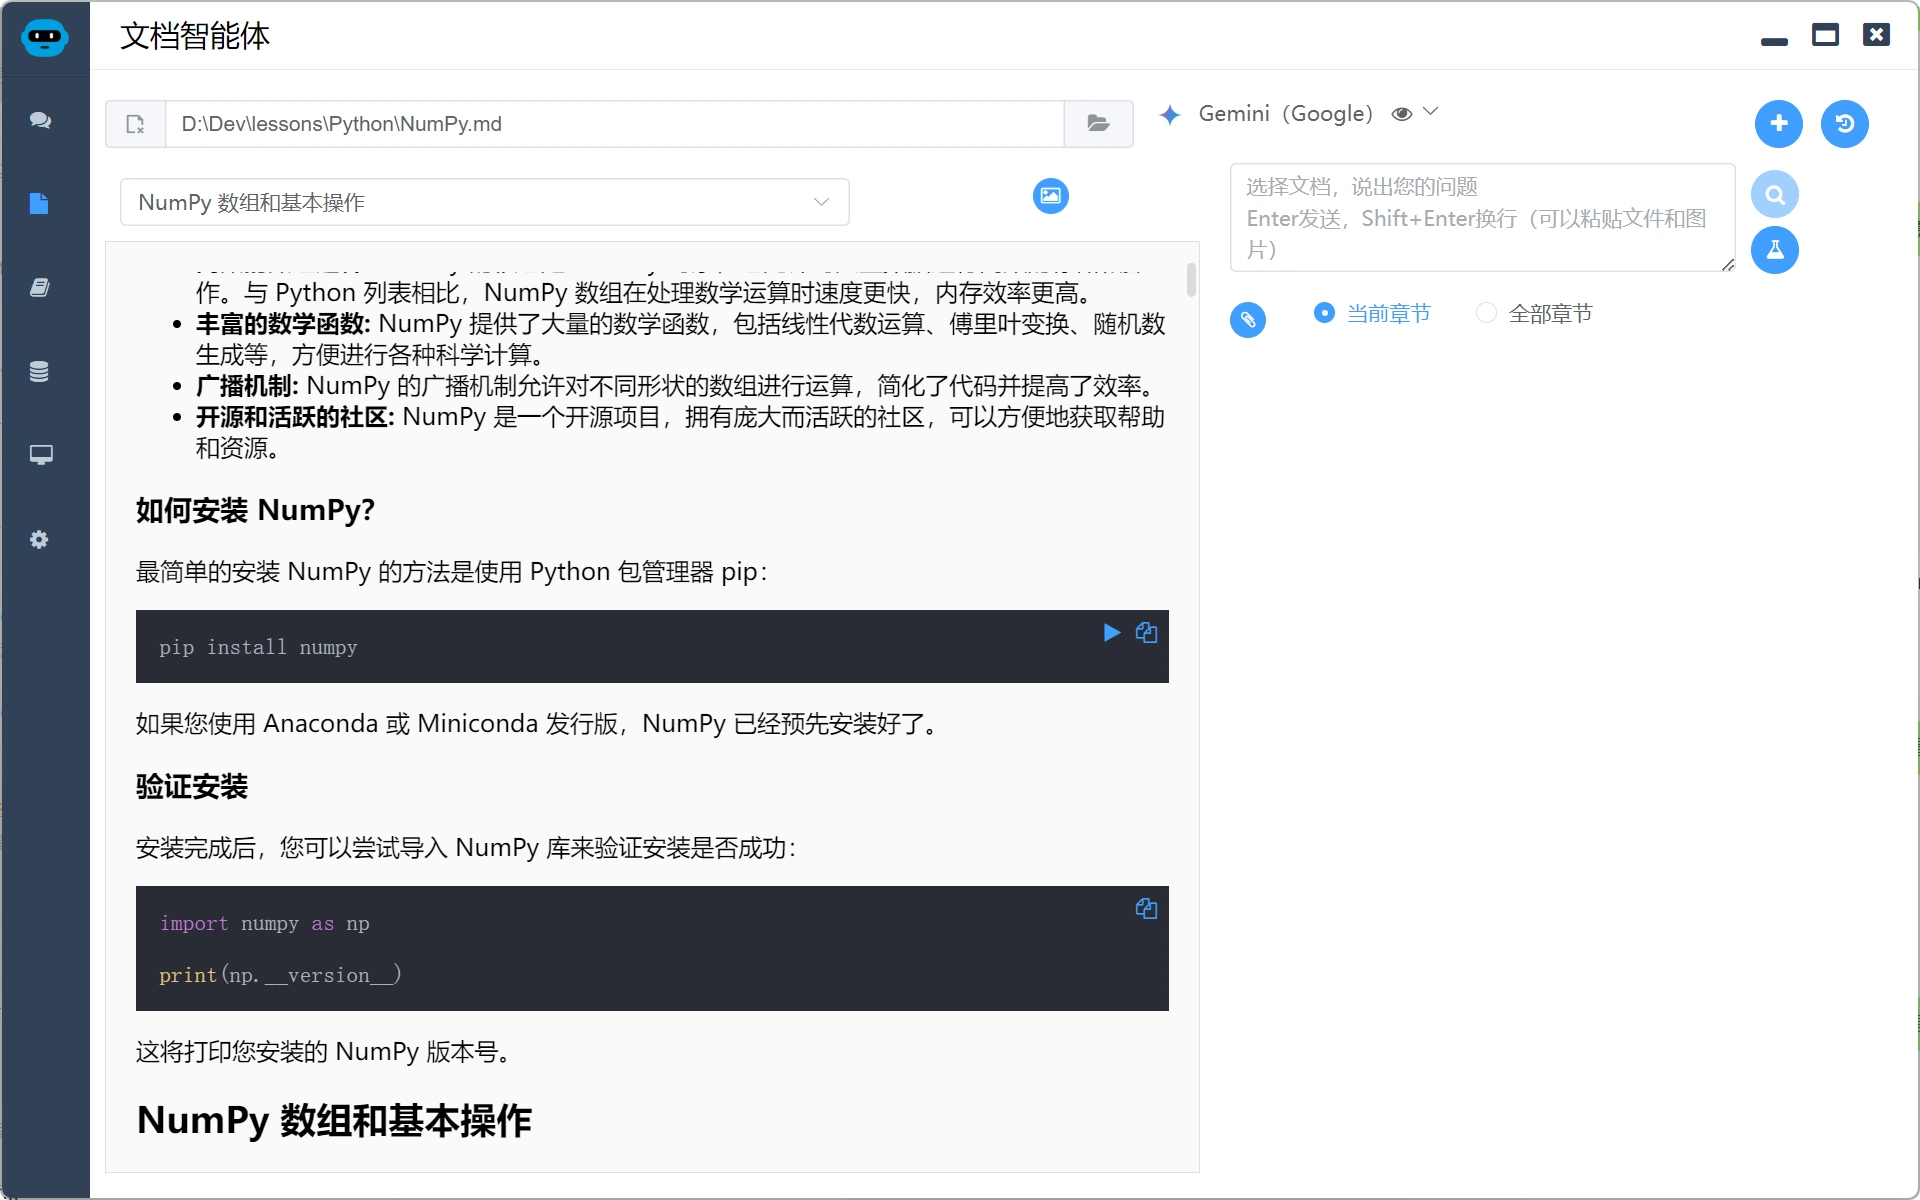
Task: Click the question input text area
Action: point(1482,218)
